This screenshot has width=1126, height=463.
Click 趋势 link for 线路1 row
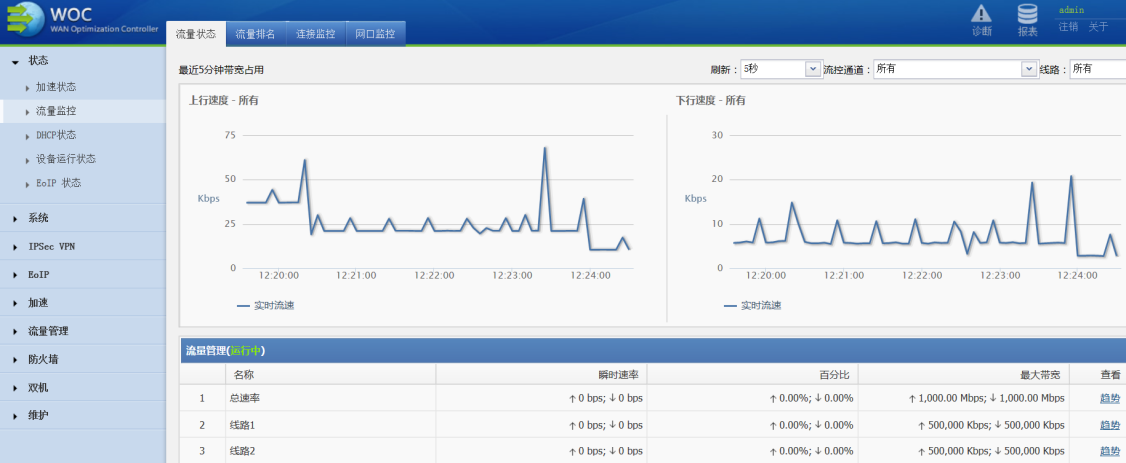[1110, 425]
